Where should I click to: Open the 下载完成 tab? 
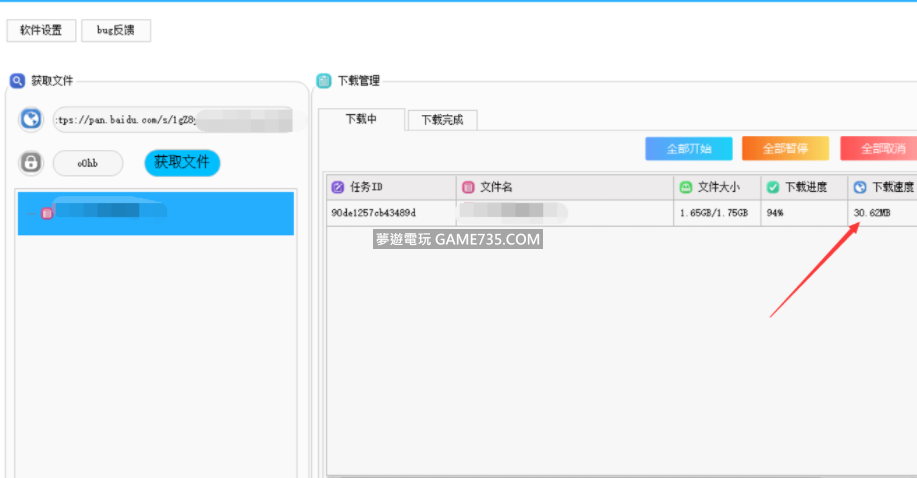(x=442, y=120)
